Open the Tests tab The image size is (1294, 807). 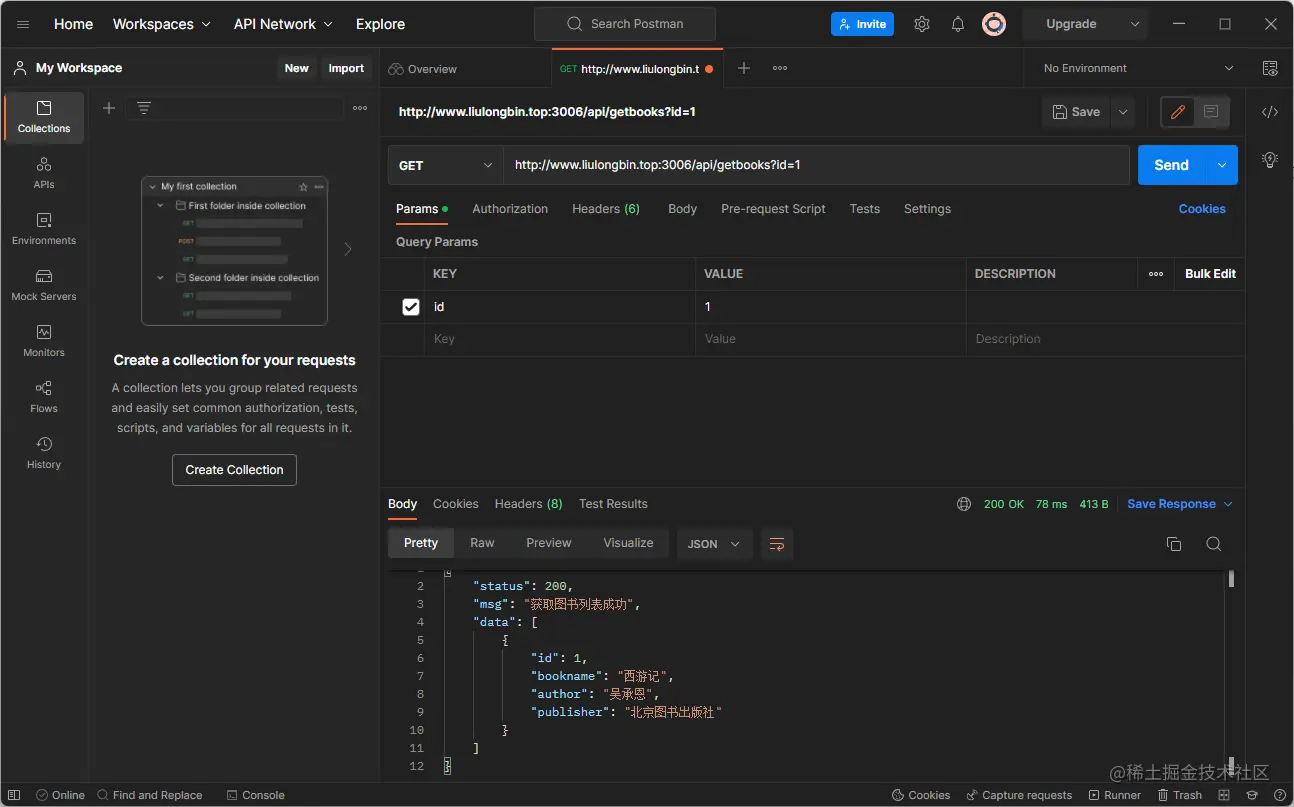click(x=865, y=209)
